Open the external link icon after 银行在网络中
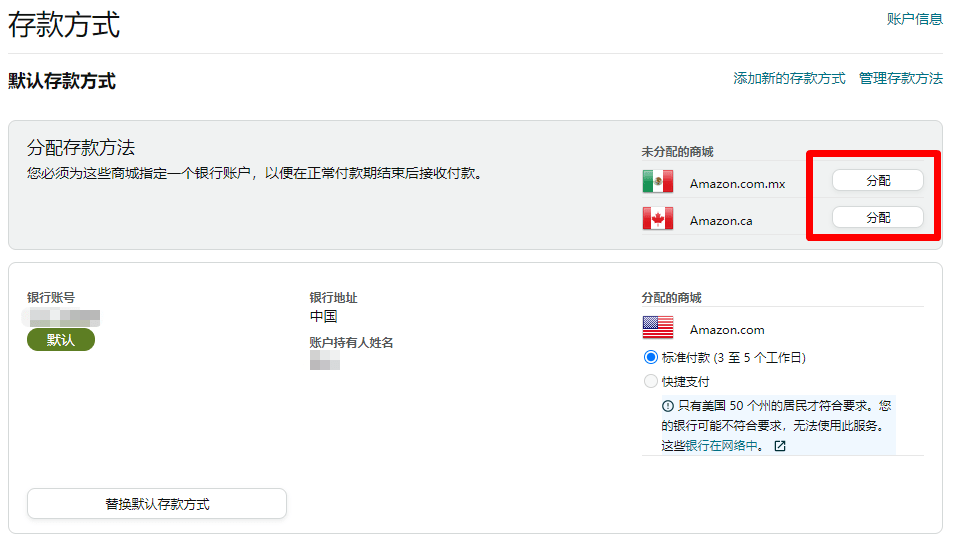The height and width of the screenshot is (548, 956). click(780, 446)
